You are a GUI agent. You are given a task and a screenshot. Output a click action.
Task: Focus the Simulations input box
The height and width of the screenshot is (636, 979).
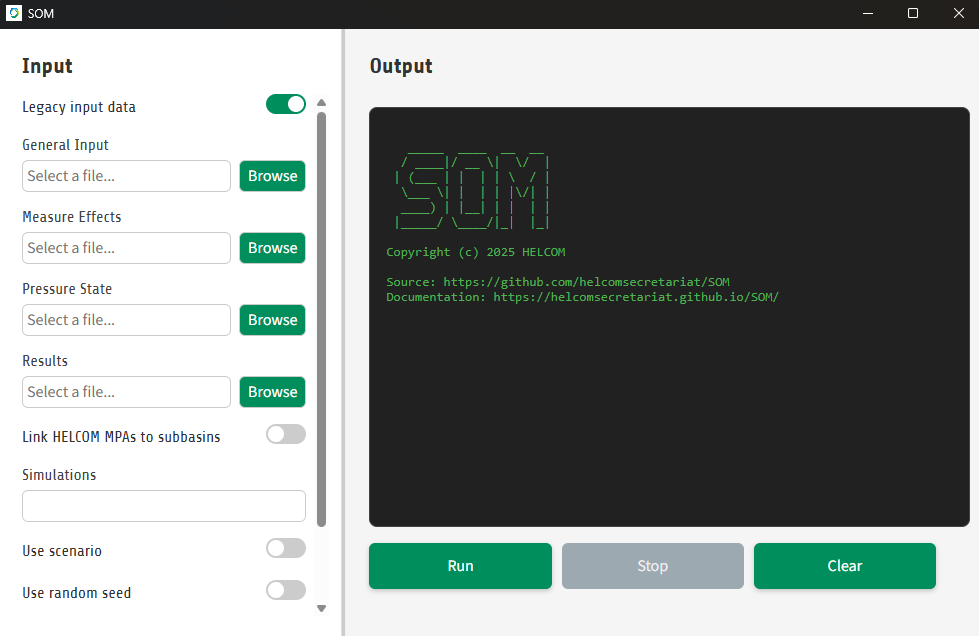point(164,506)
